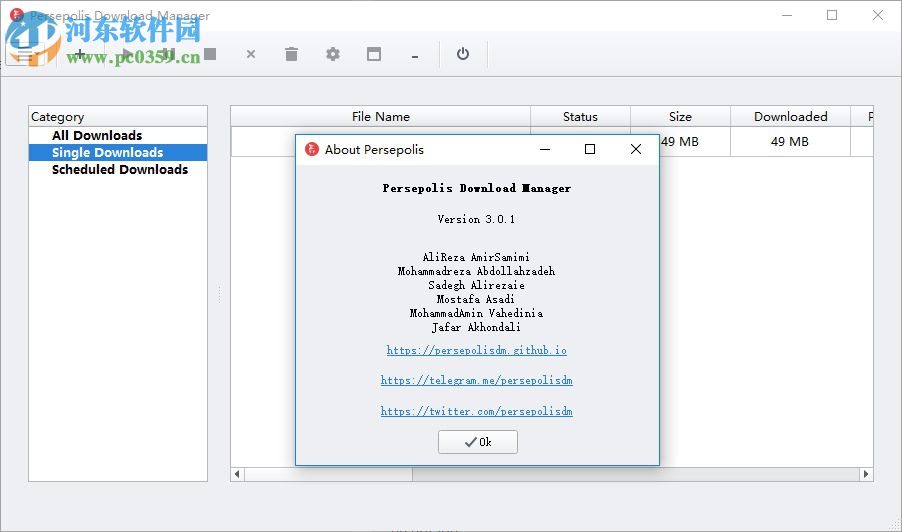The width and height of the screenshot is (902, 532).
Task: Open the hamburger menu in the toolbar
Action: (26, 55)
